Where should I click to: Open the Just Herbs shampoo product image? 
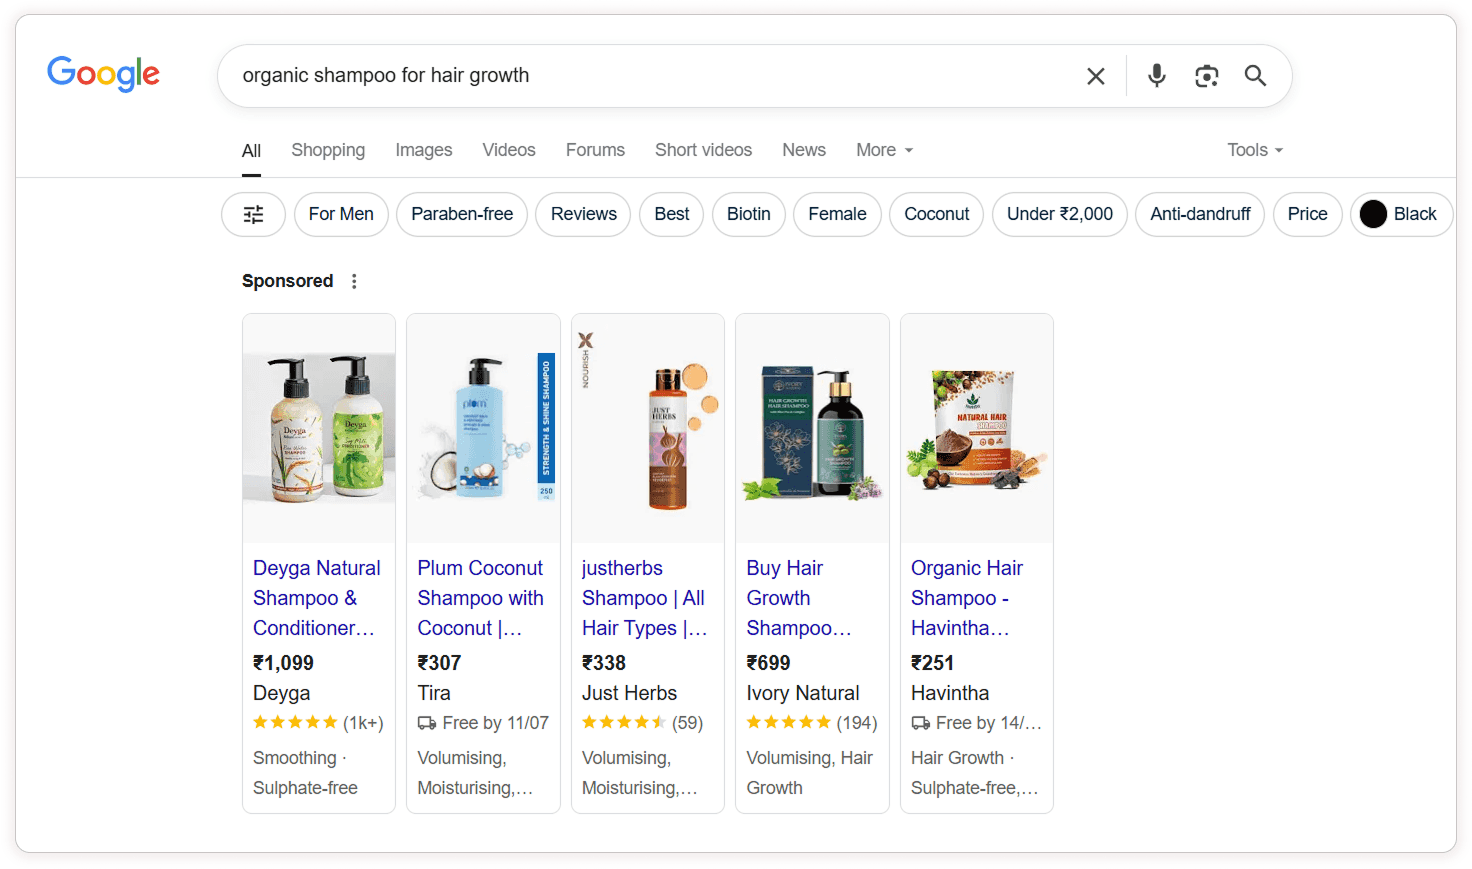tap(648, 428)
